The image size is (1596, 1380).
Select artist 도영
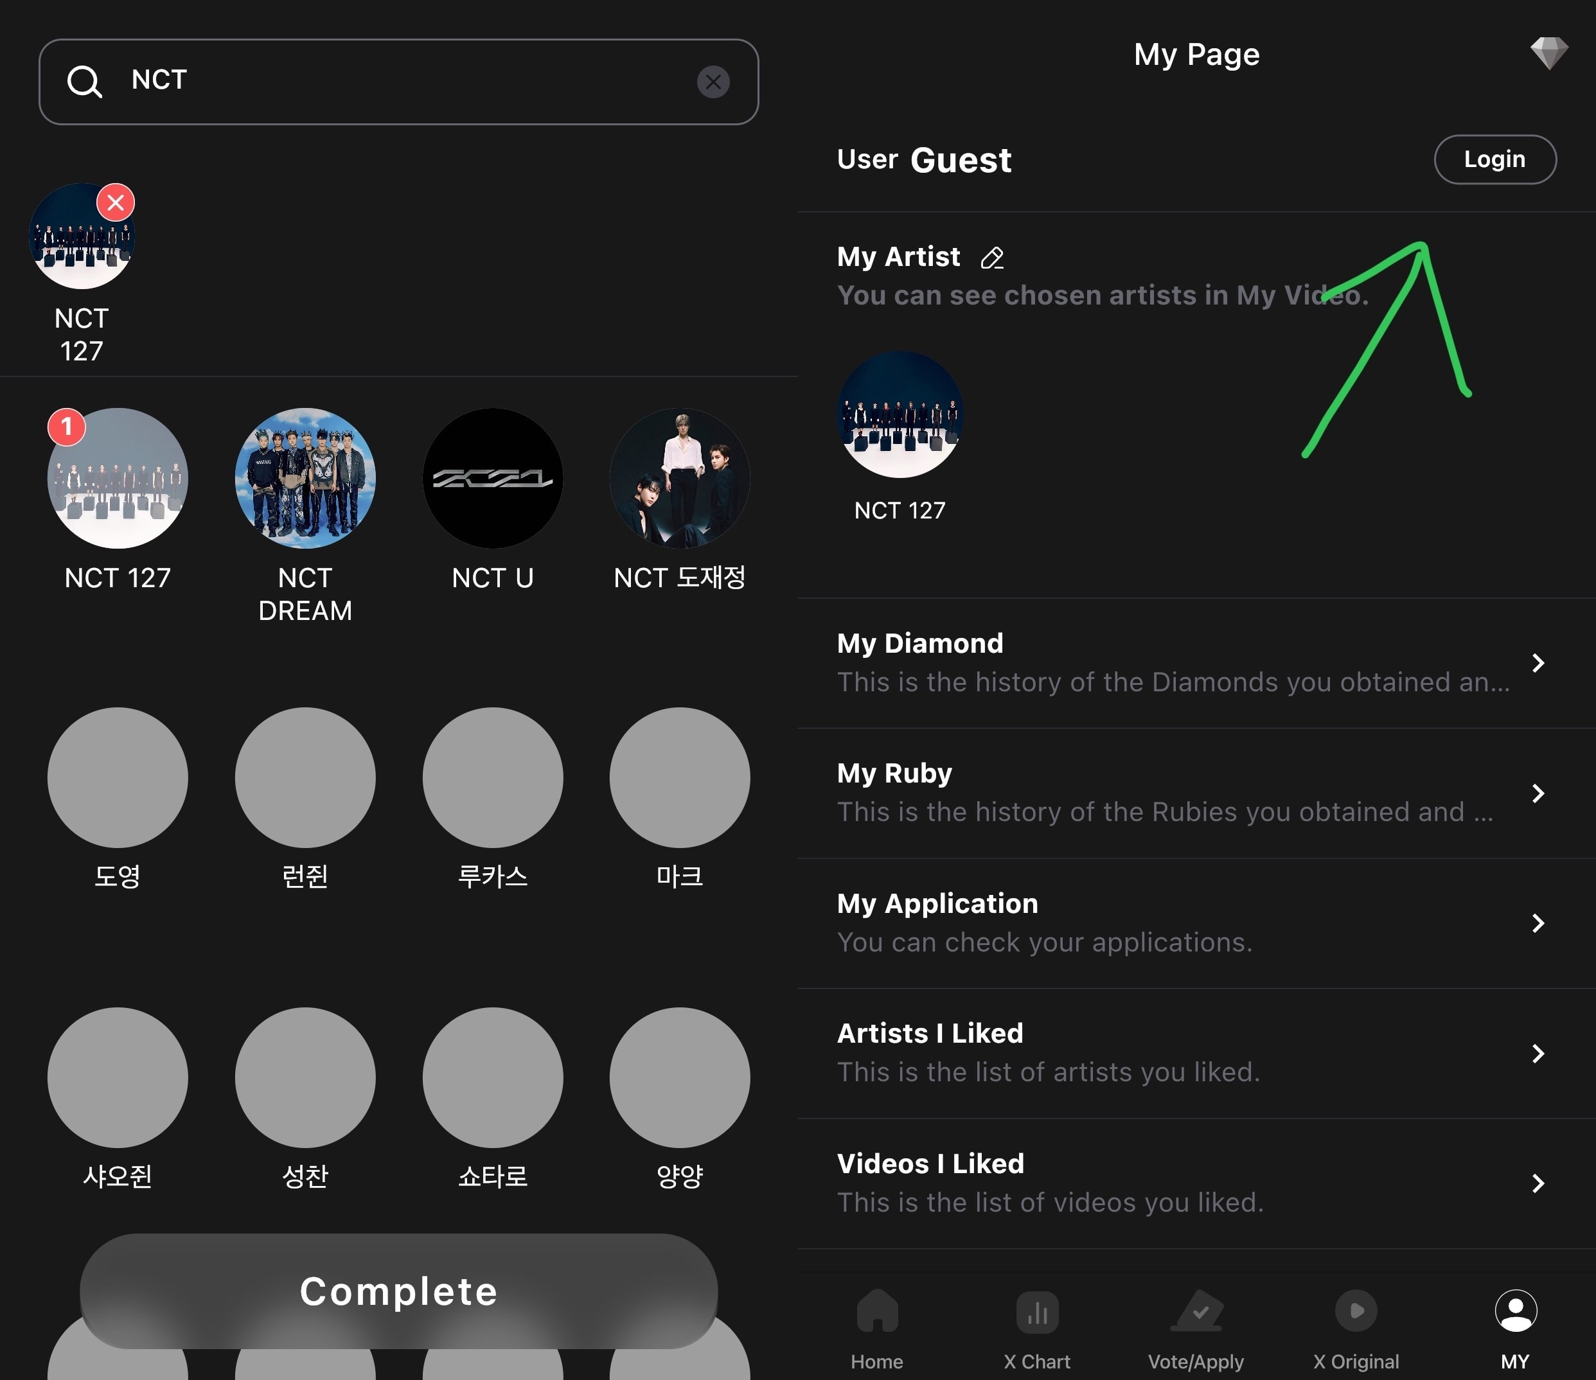pos(118,778)
